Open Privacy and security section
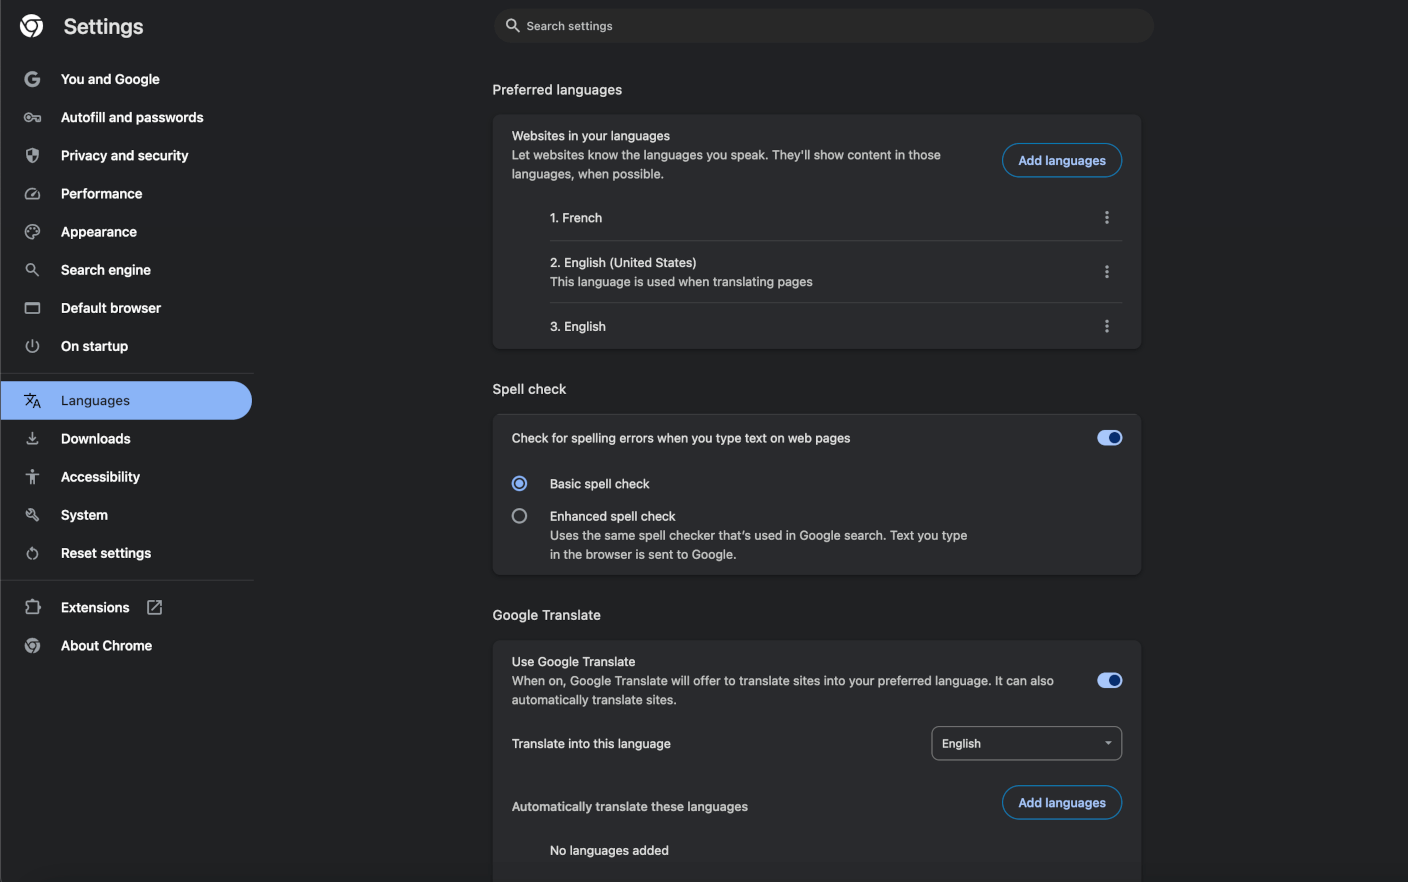 coord(124,155)
